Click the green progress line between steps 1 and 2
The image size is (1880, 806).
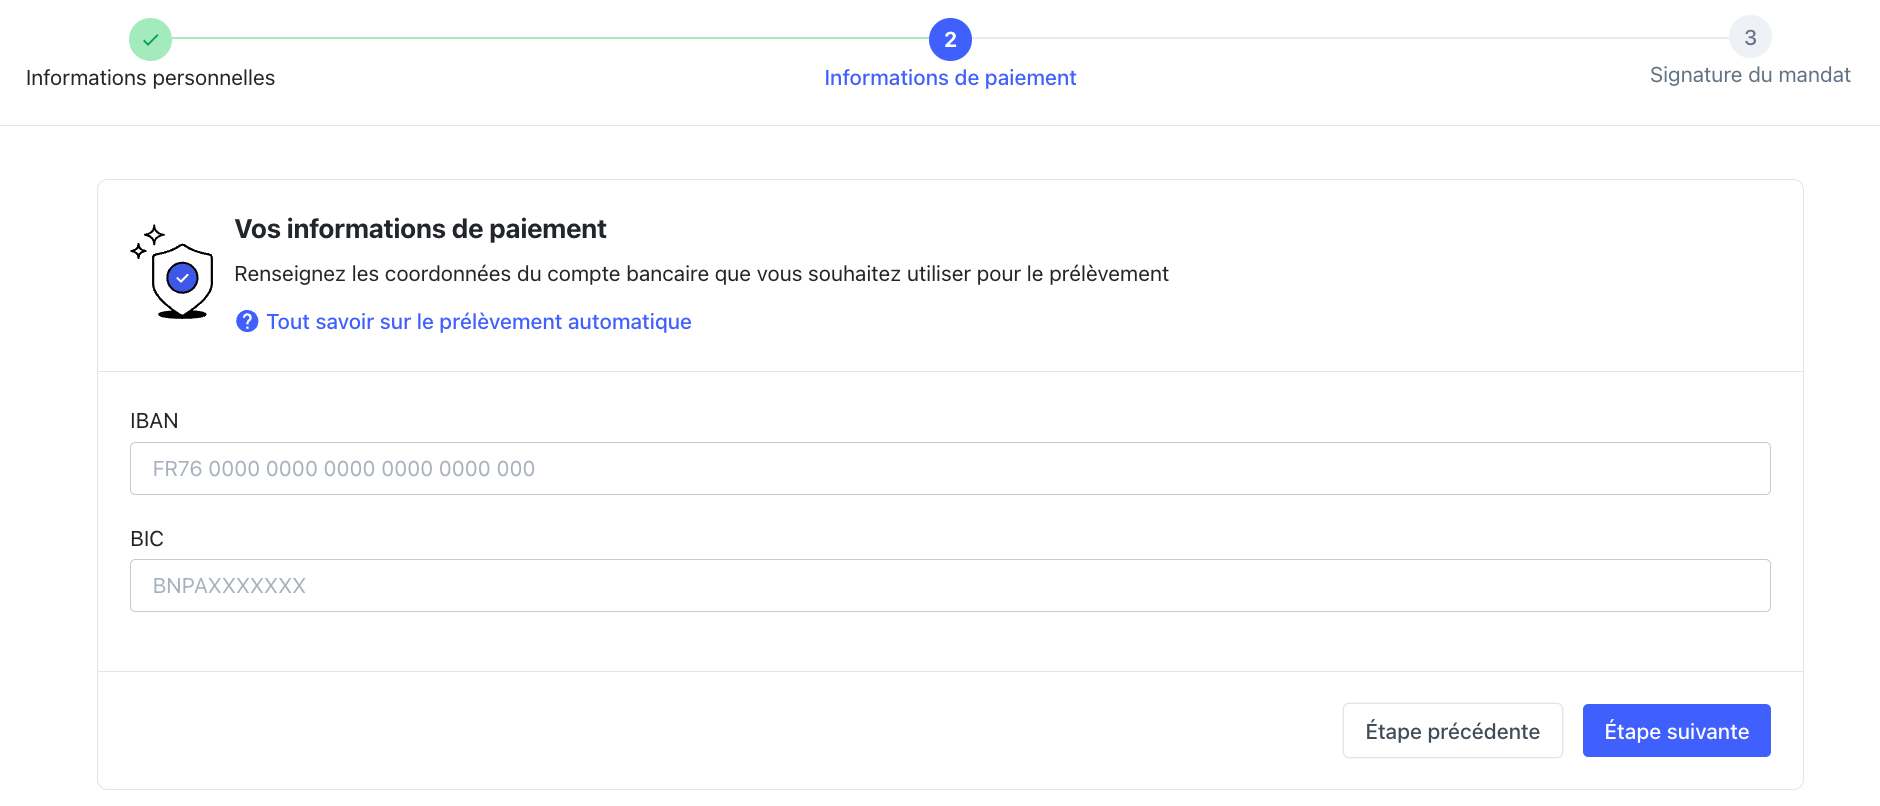[550, 39]
